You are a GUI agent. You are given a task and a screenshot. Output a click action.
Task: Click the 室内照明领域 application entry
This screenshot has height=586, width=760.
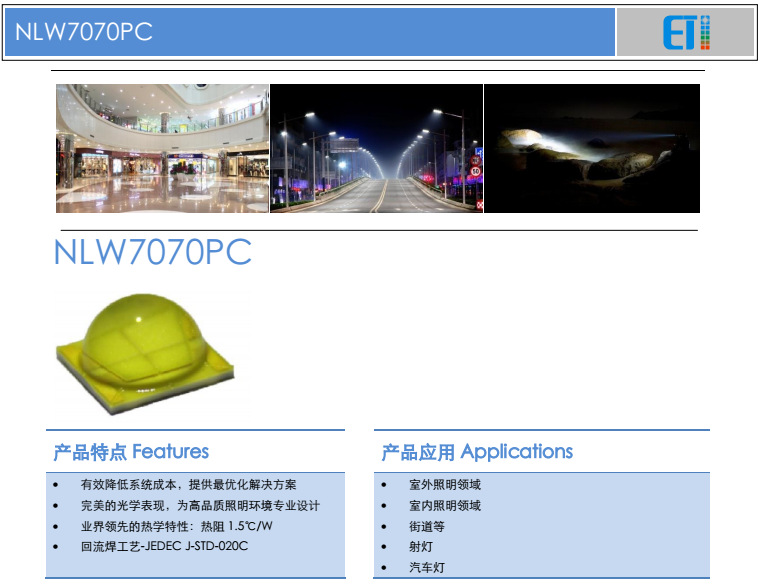pyautogui.click(x=445, y=506)
